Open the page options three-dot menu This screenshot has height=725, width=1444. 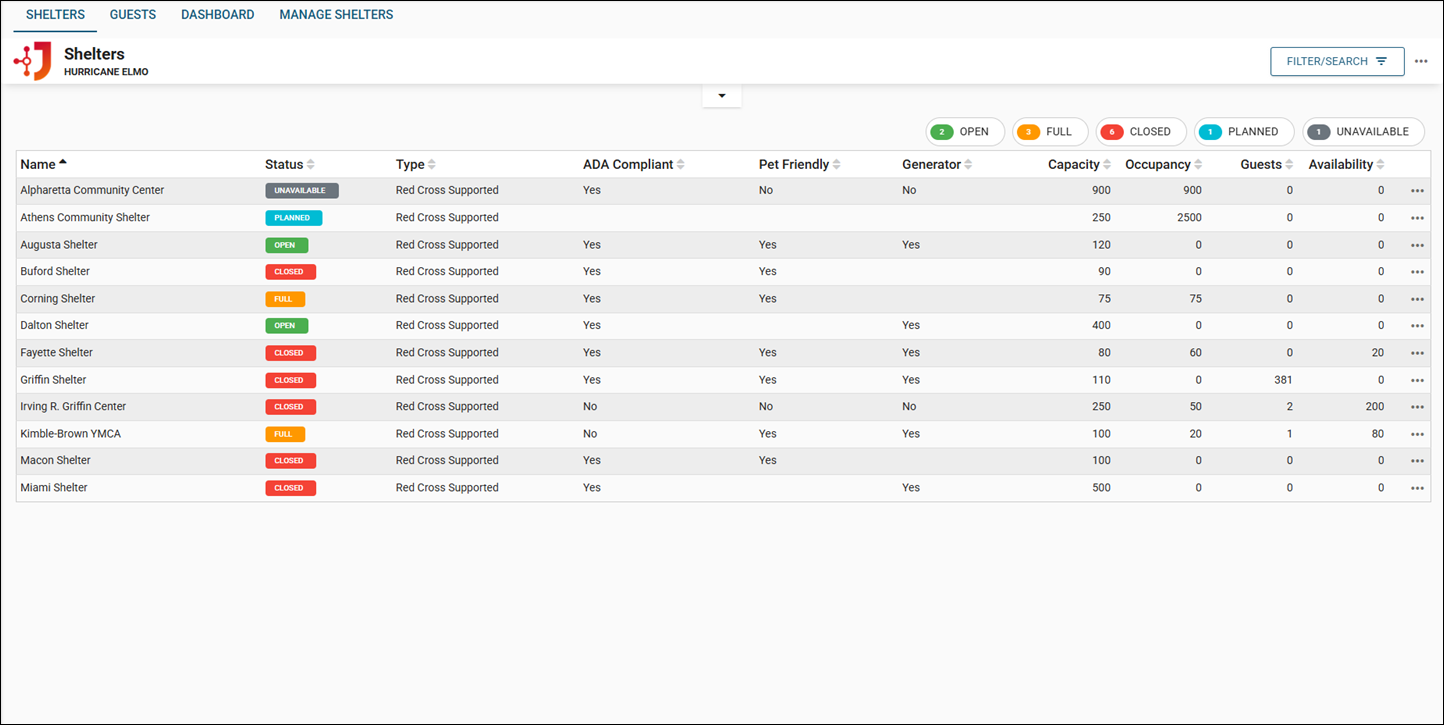click(x=1421, y=62)
